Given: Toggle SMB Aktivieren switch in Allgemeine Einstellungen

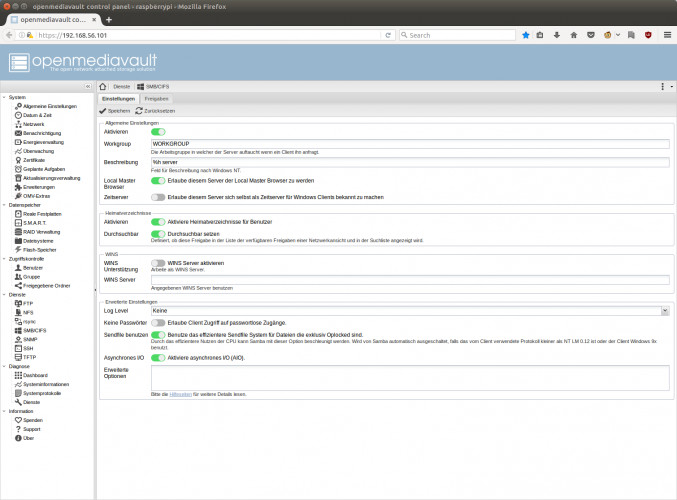Looking at the screenshot, I should coord(158,132).
